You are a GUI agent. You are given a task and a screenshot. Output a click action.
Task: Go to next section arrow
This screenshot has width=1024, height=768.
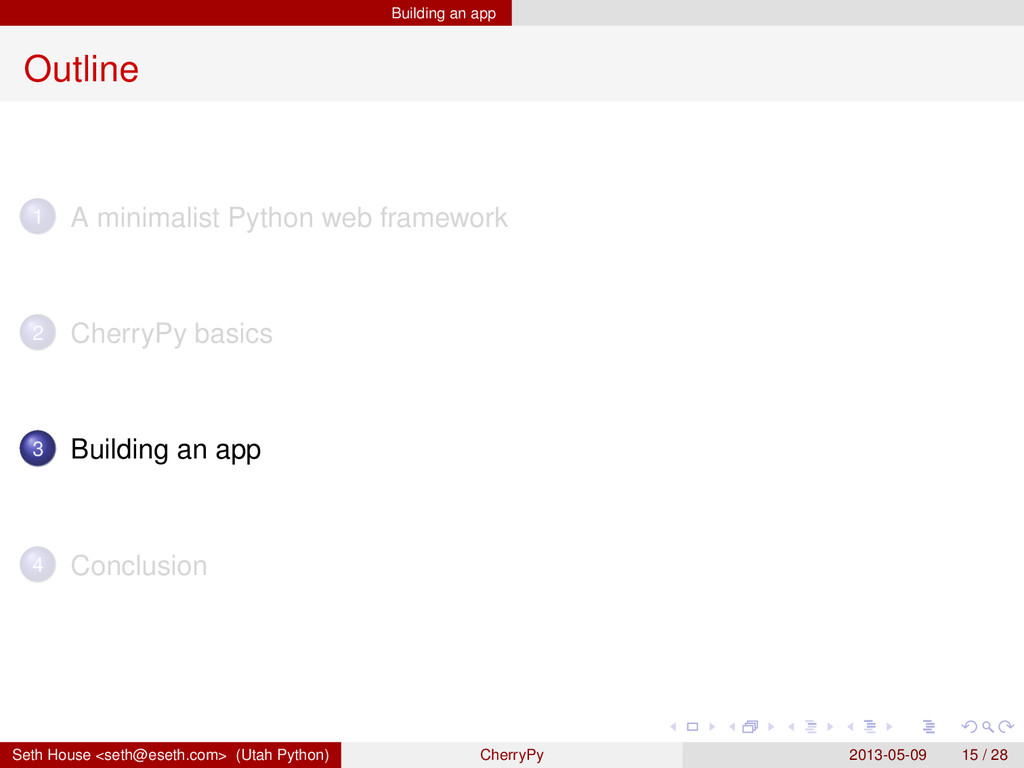[889, 727]
